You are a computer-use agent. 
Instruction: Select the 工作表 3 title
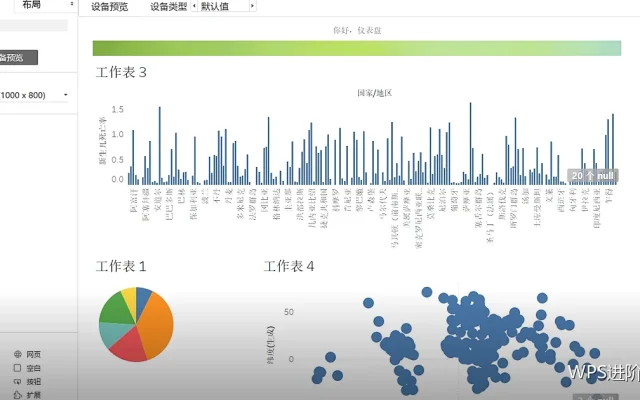(121, 73)
